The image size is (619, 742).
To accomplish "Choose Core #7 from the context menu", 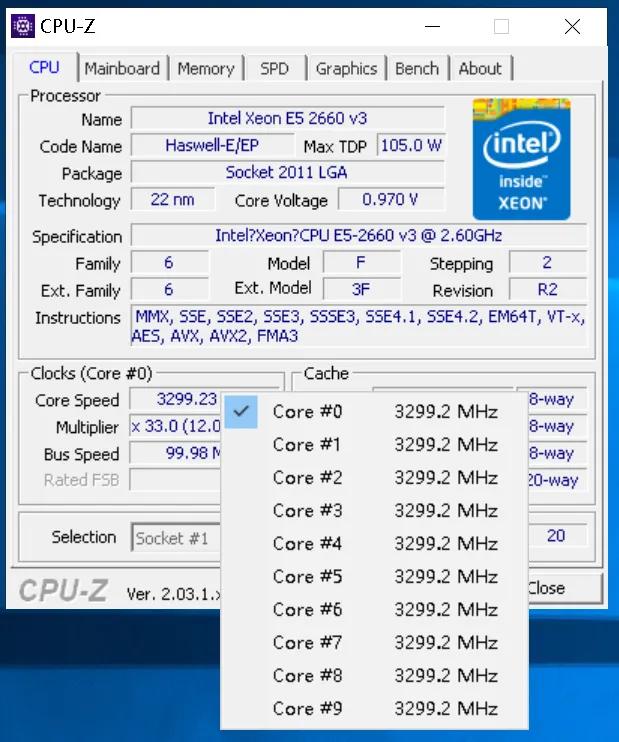I will click(x=372, y=642).
